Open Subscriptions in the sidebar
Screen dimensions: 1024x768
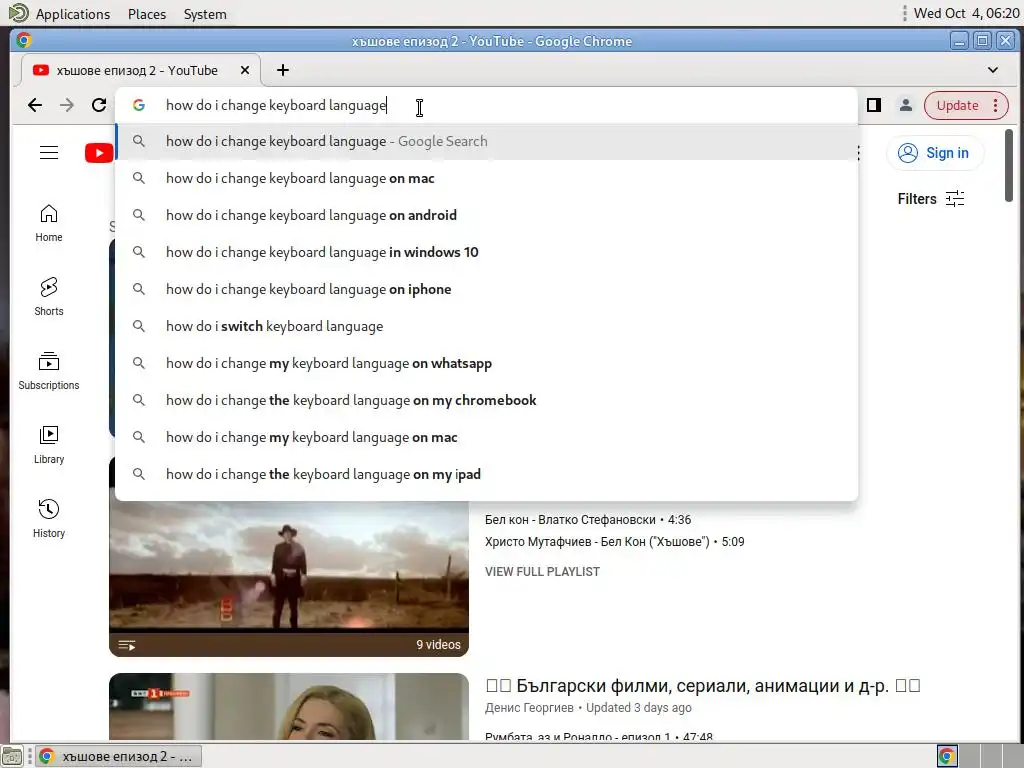click(49, 370)
